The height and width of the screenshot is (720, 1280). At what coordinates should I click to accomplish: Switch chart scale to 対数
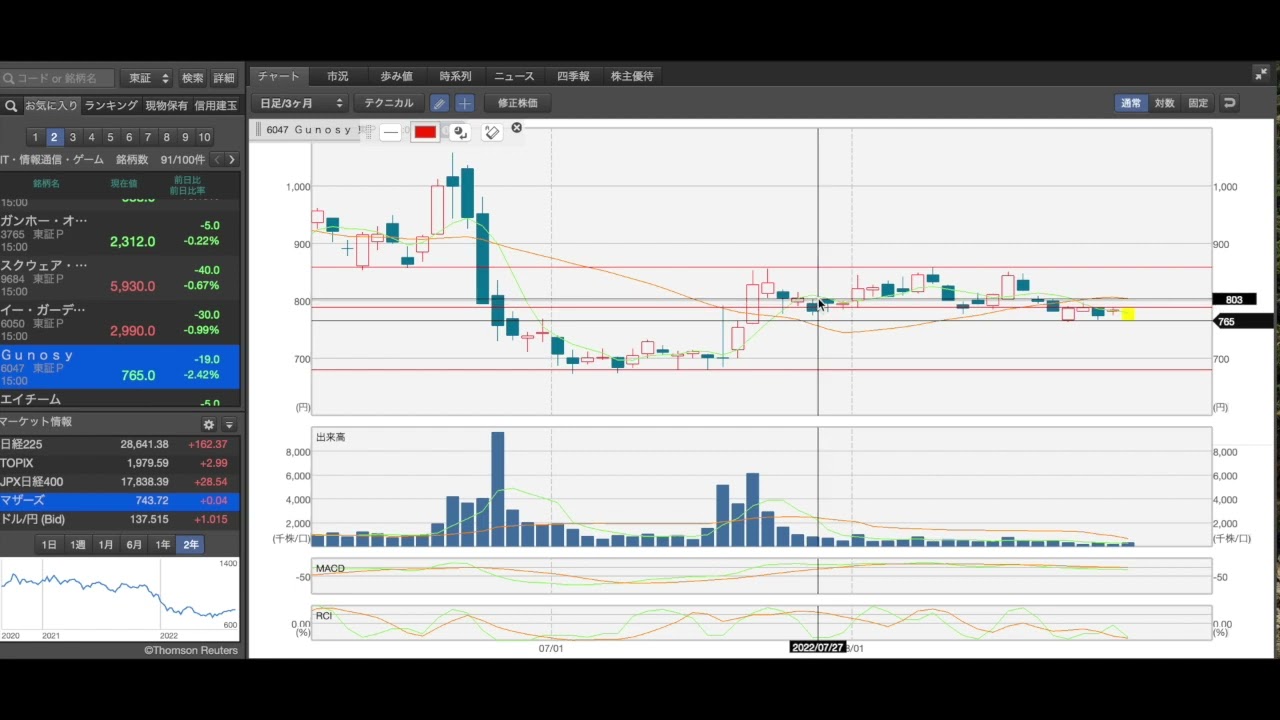point(1164,103)
